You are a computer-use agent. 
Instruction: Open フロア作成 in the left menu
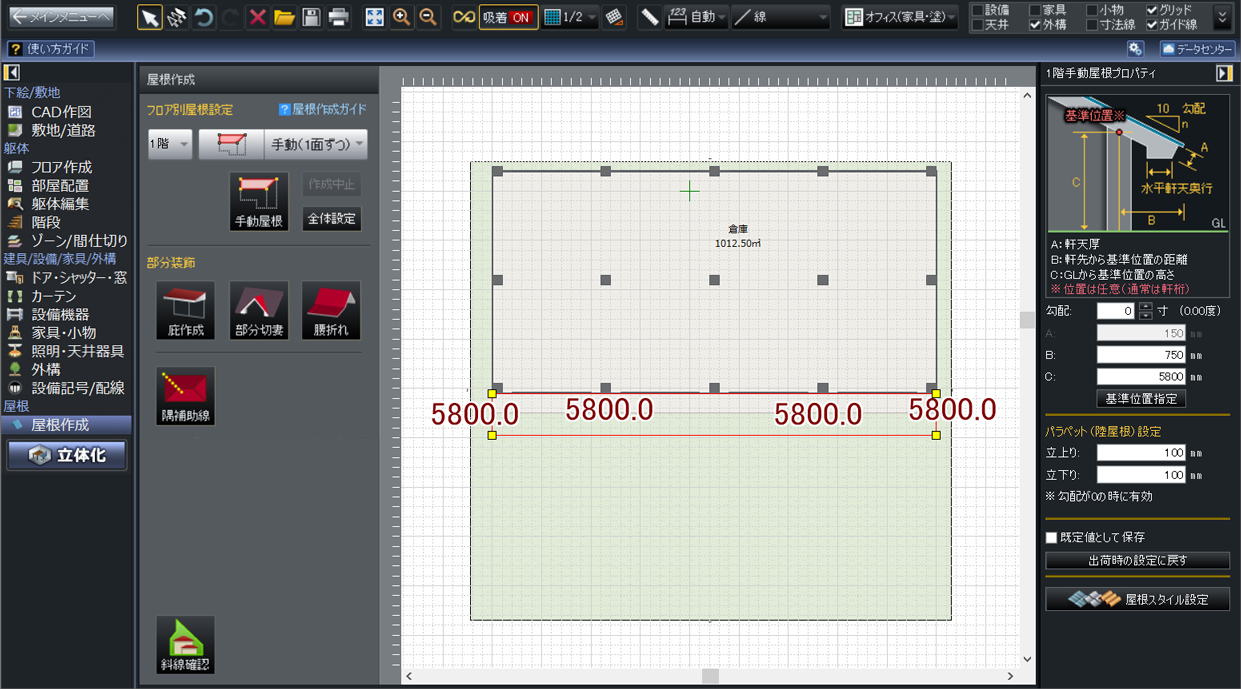tap(61, 167)
